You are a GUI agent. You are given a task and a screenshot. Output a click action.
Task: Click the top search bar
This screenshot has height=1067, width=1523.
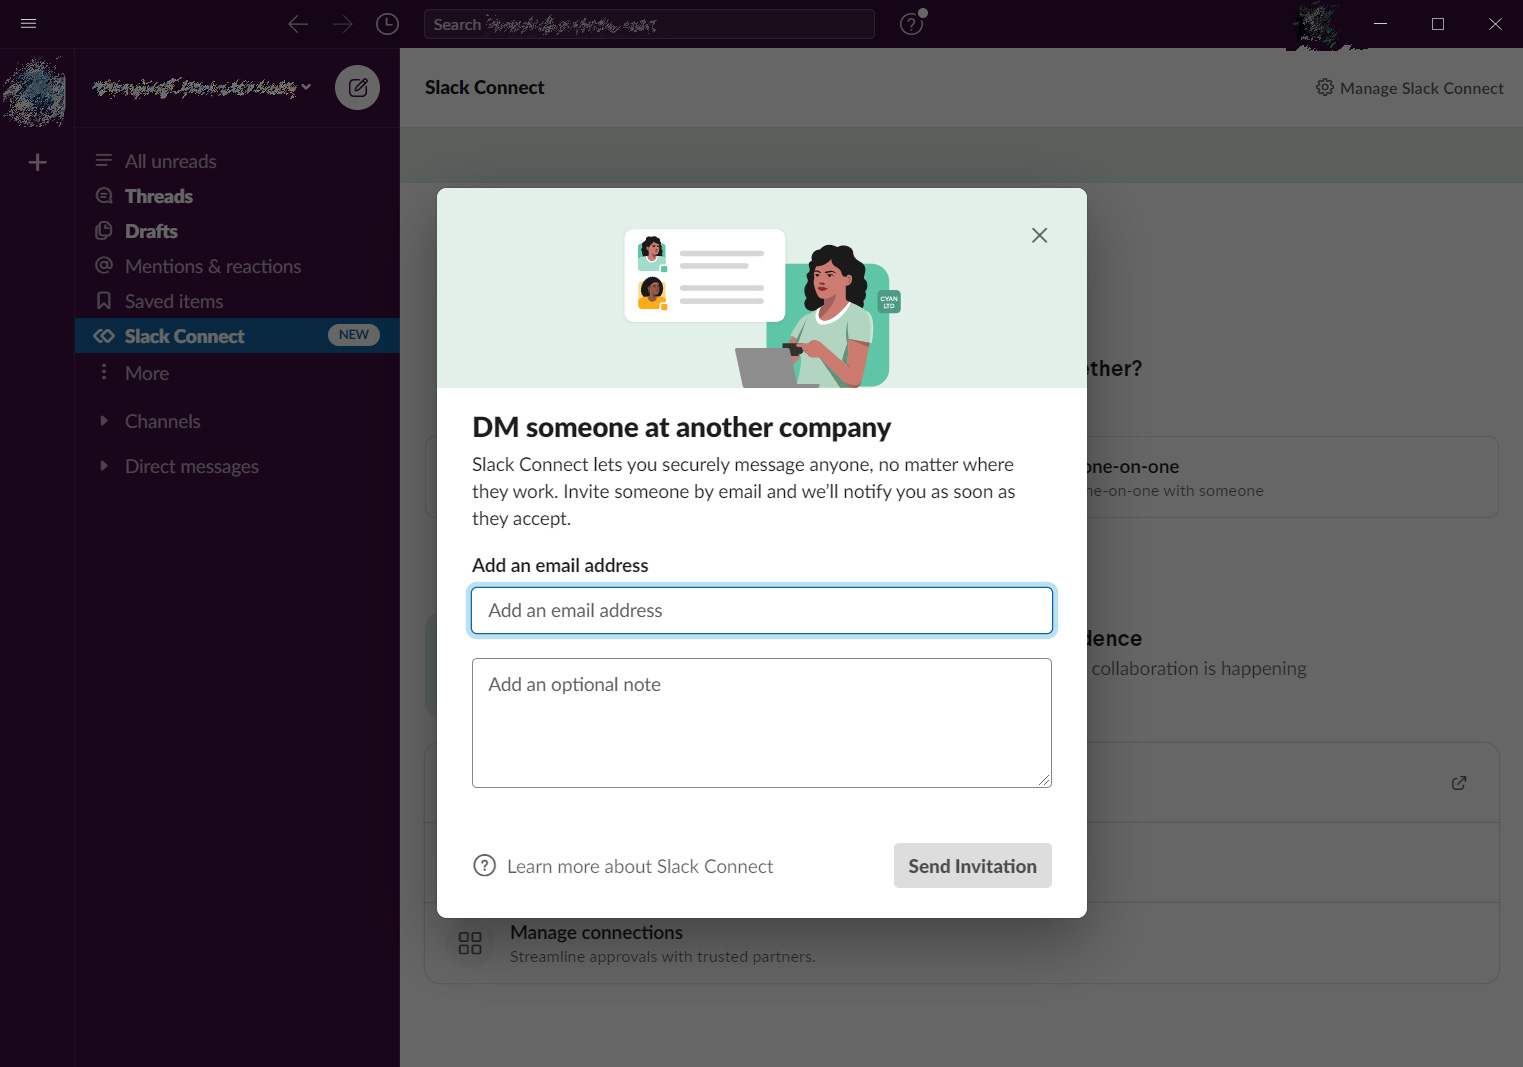pyautogui.click(x=649, y=24)
